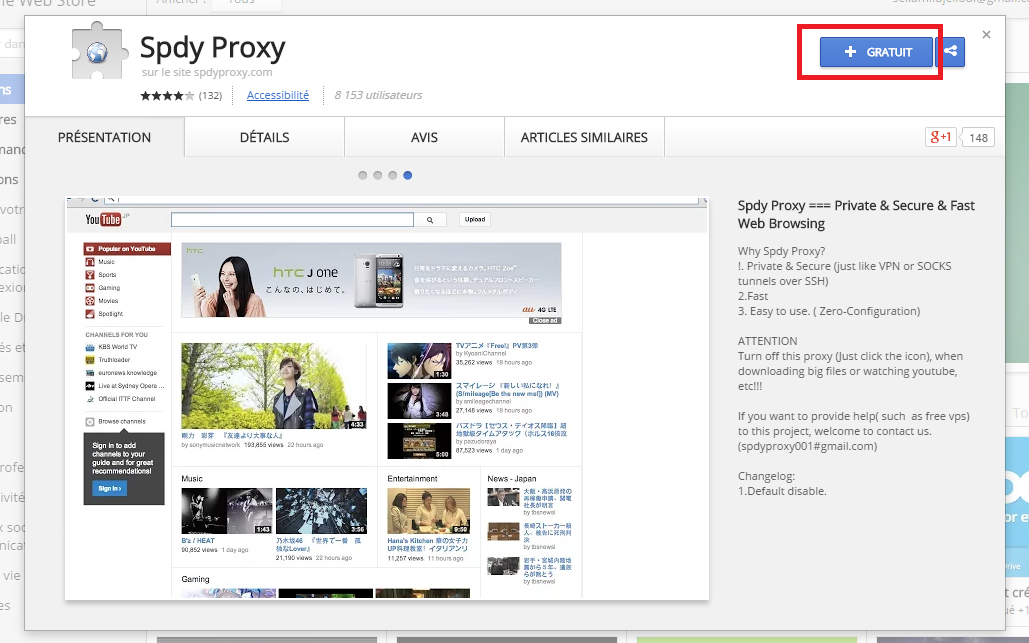Click the 'Changelog:' line in description
Viewport: 1029px width, 643px height.
pos(766,476)
